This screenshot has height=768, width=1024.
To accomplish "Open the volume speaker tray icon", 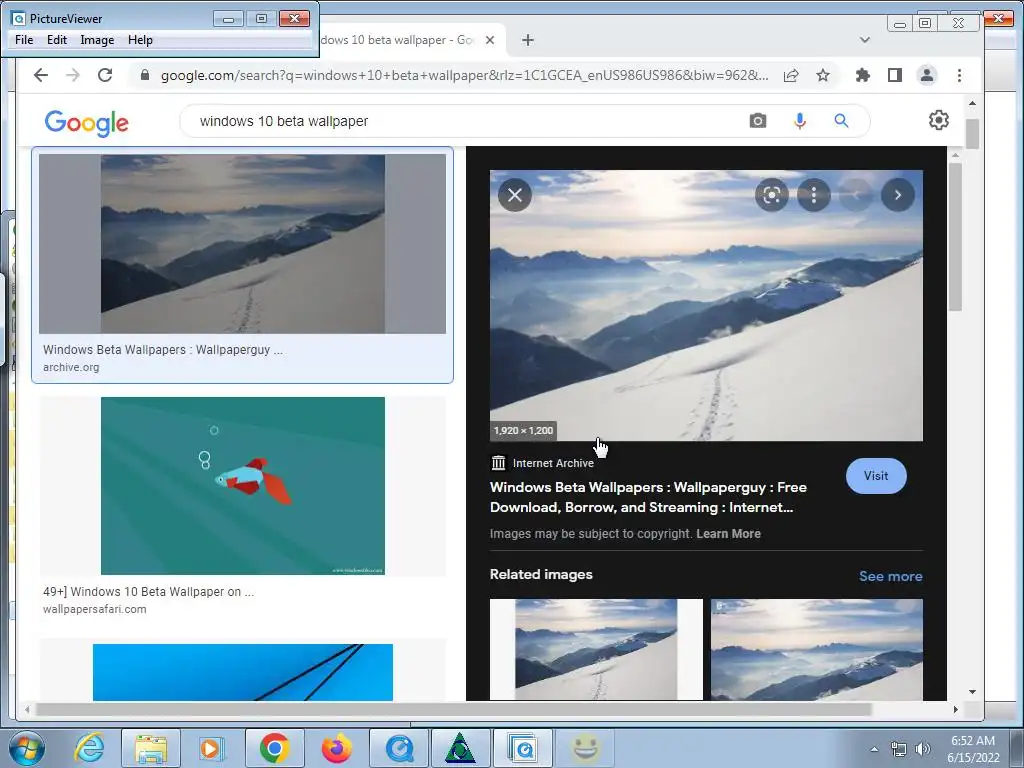I will (923, 749).
